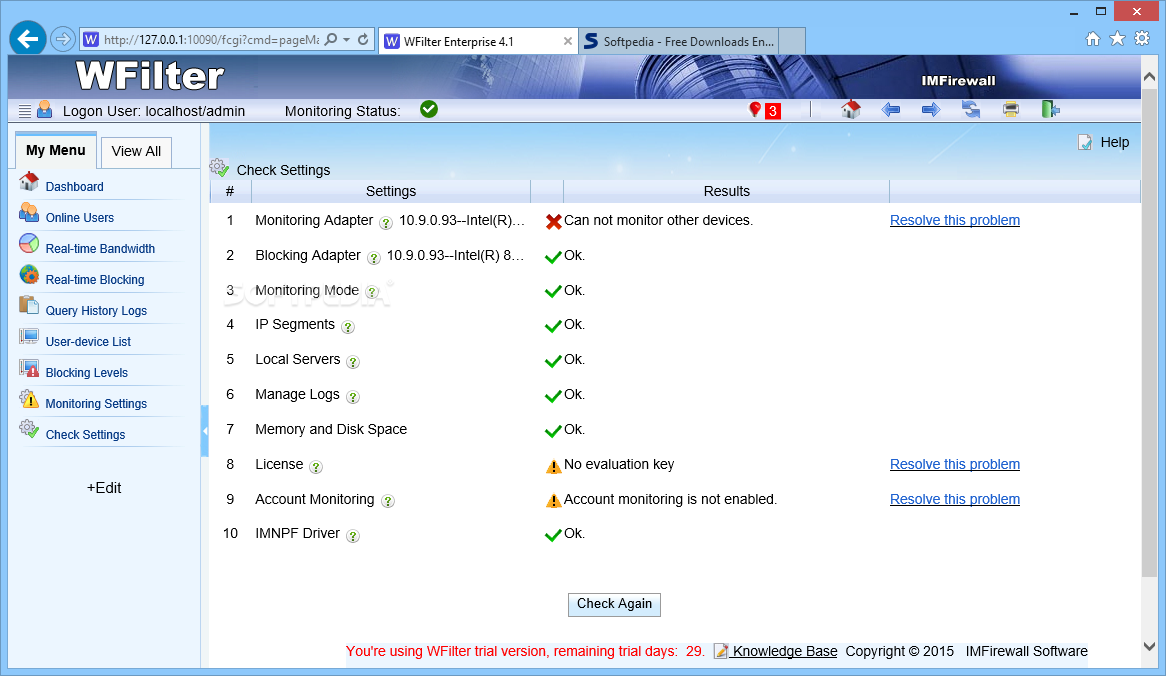Click +Edit under My Menu
The width and height of the screenshot is (1166, 676).
point(104,488)
